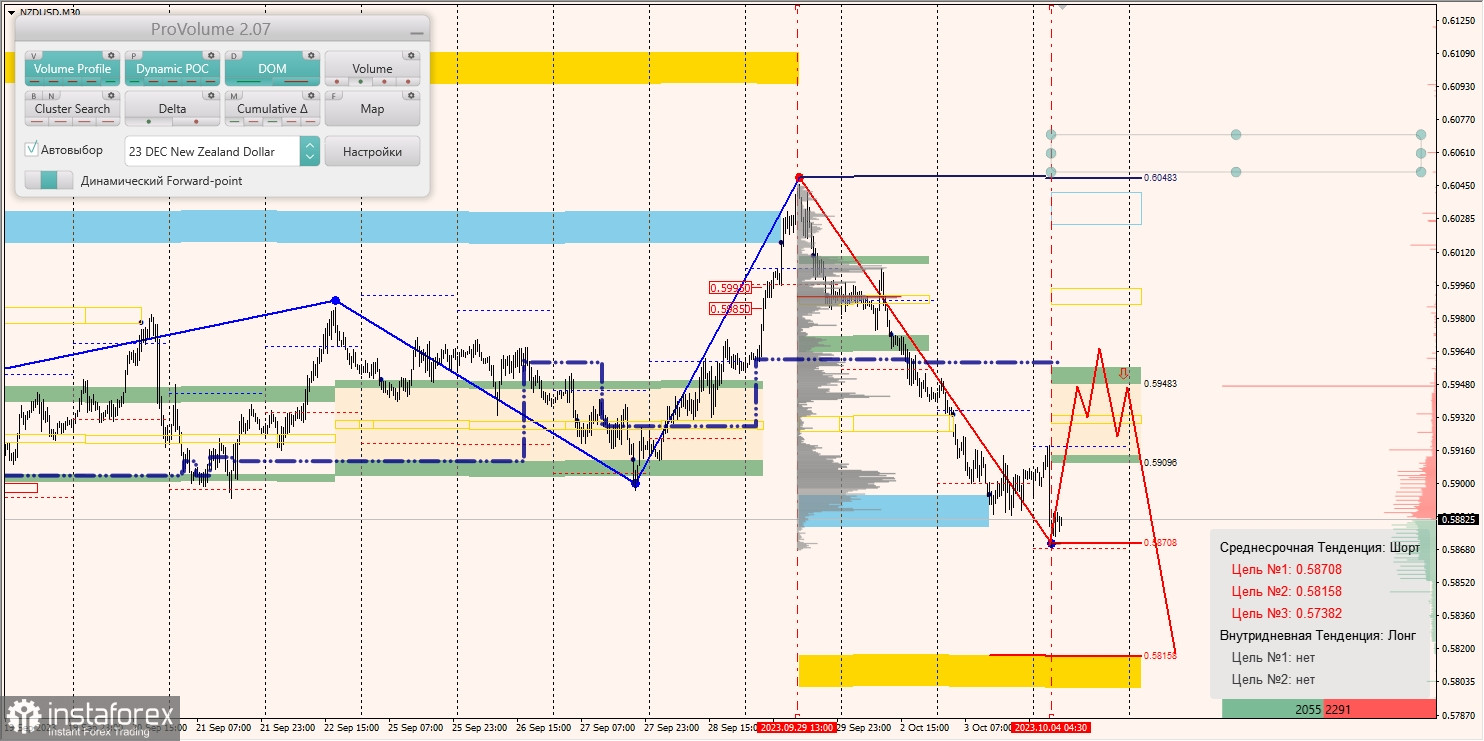Uncheck the Автовыбор checkbox

[32, 149]
